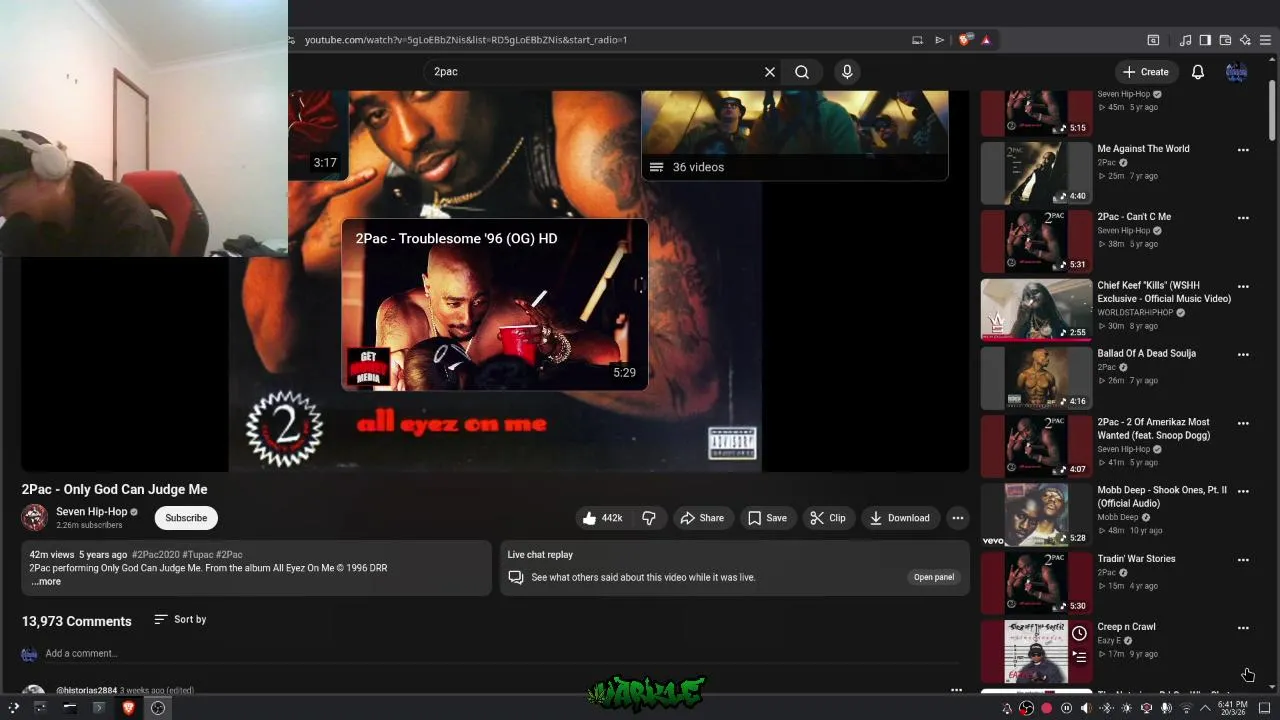
Task: Add Creep n Crawl to queue icon
Action: click(1079, 657)
